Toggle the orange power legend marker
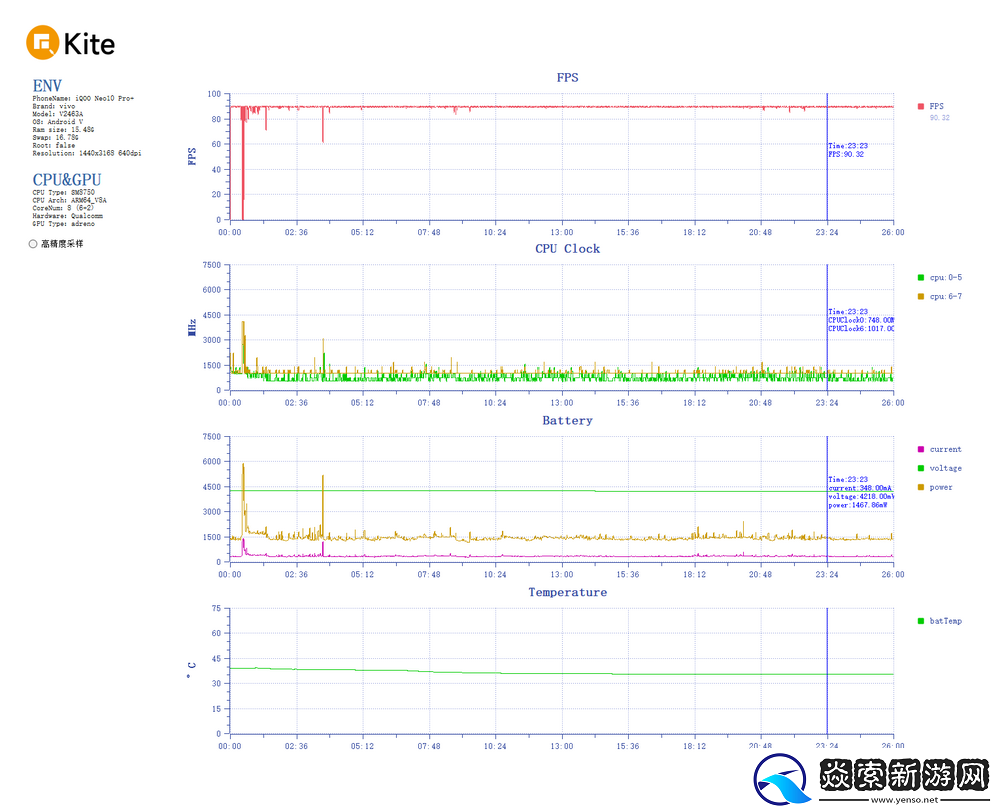Image resolution: width=1000 pixels, height=811 pixels. (x=920, y=487)
